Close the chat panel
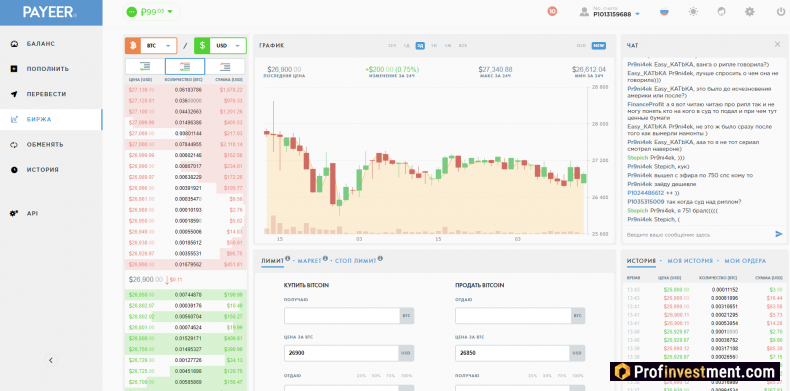 [x=777, y=44]
